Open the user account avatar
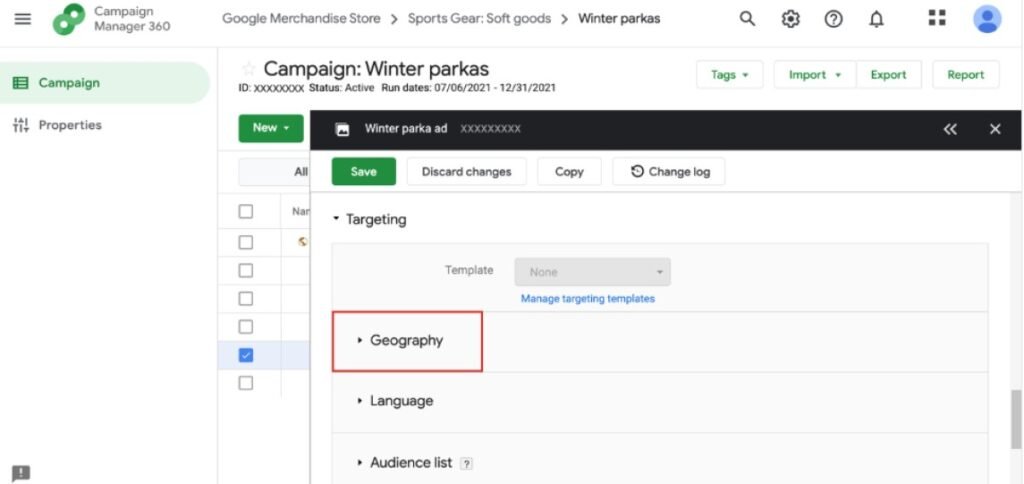This screenshot has width=1024, height=484. pyautogui.click(x=987, y=19)
